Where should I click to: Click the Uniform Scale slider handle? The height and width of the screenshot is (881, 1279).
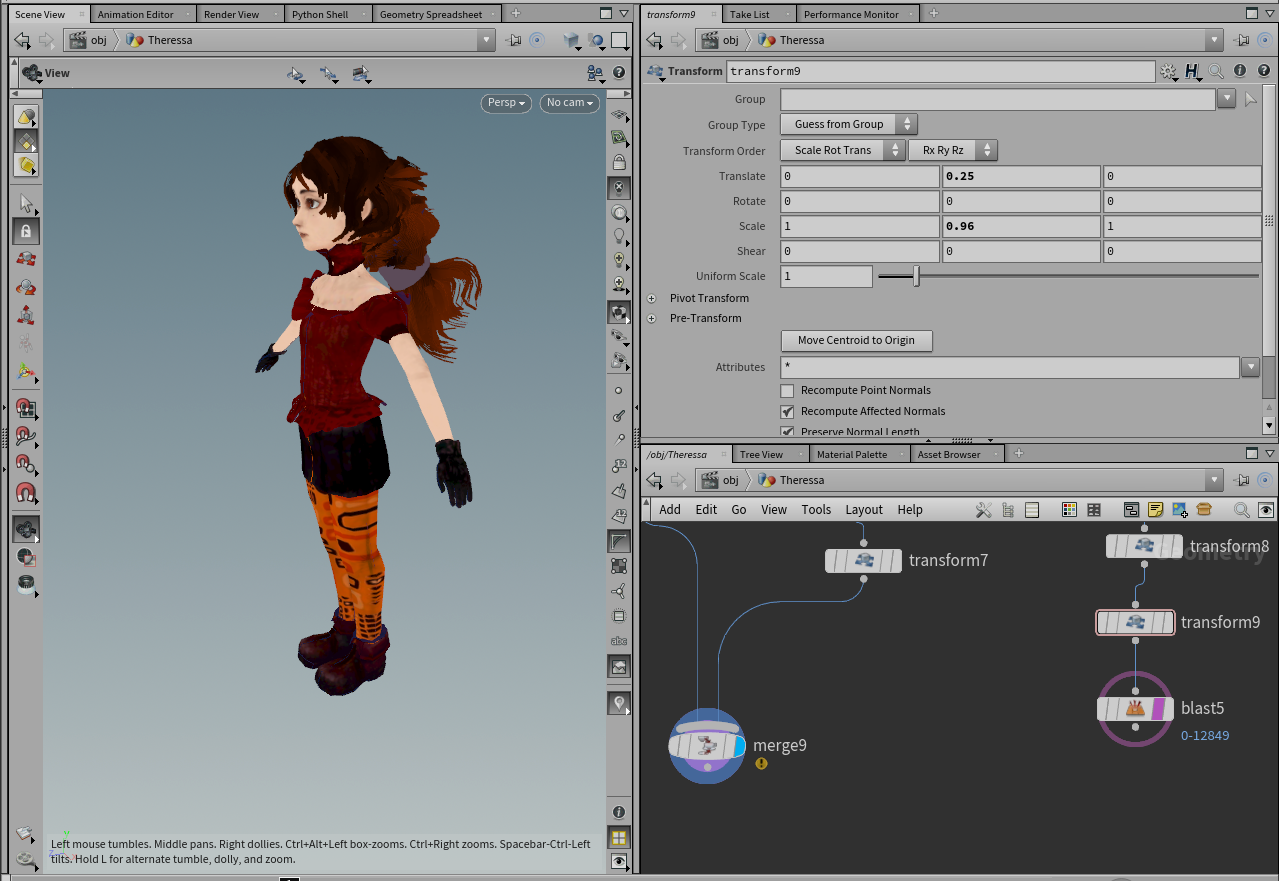tap(916, 276)
